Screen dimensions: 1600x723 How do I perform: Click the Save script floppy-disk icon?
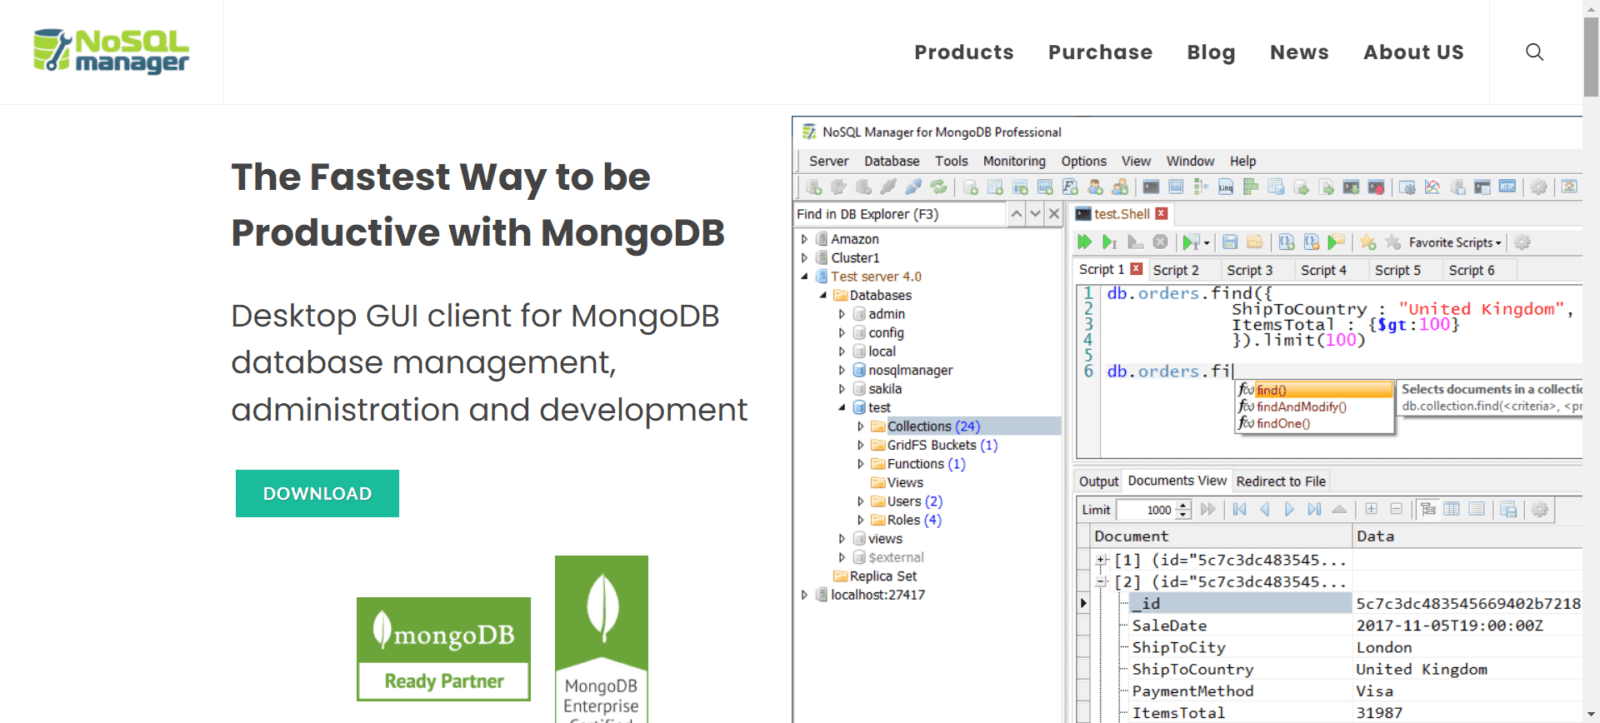pos(1230,242)
